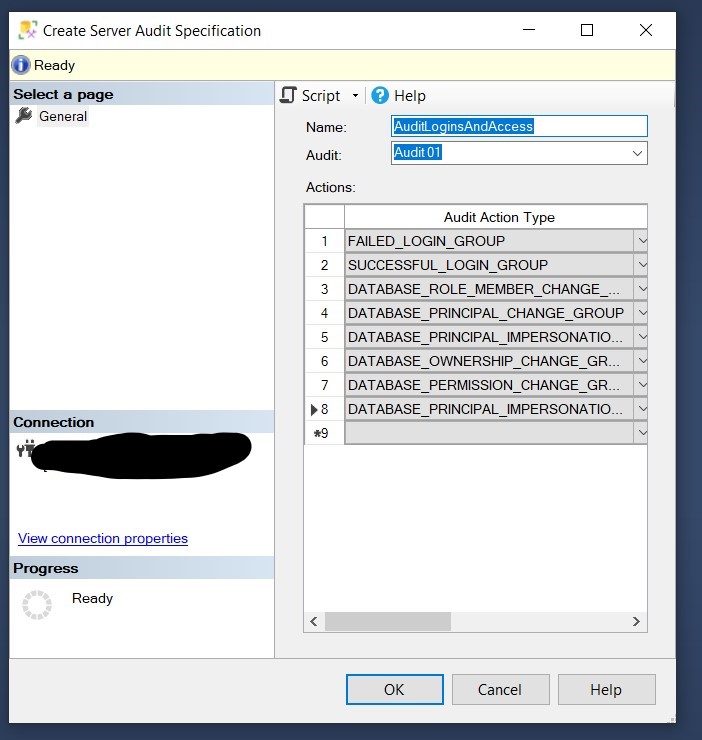702x740 pixels.
Task: Open dropdown in empty new row 9
Action: click(641, 433)
